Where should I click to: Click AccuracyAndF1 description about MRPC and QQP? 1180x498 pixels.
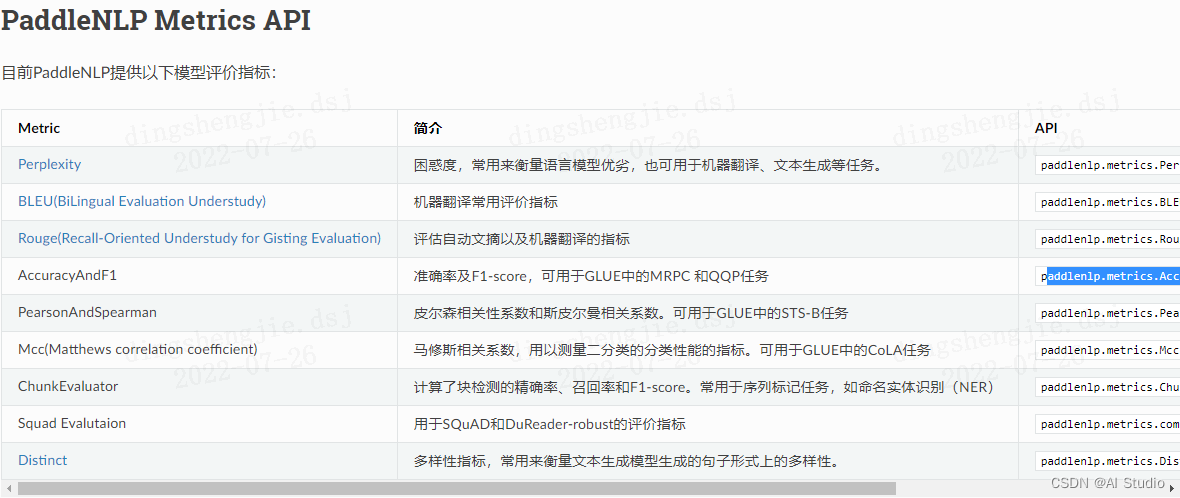click(x=591, y=276)
